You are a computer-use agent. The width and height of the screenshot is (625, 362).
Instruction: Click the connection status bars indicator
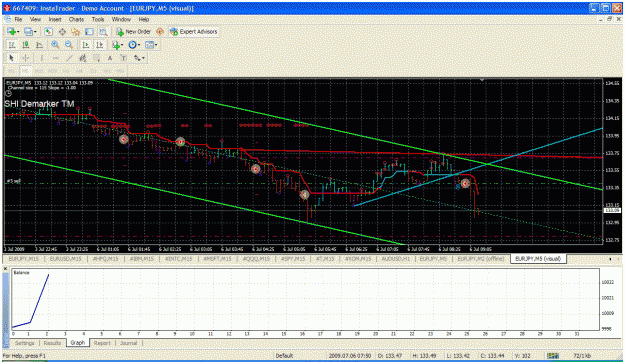click(x=552, y=356)
